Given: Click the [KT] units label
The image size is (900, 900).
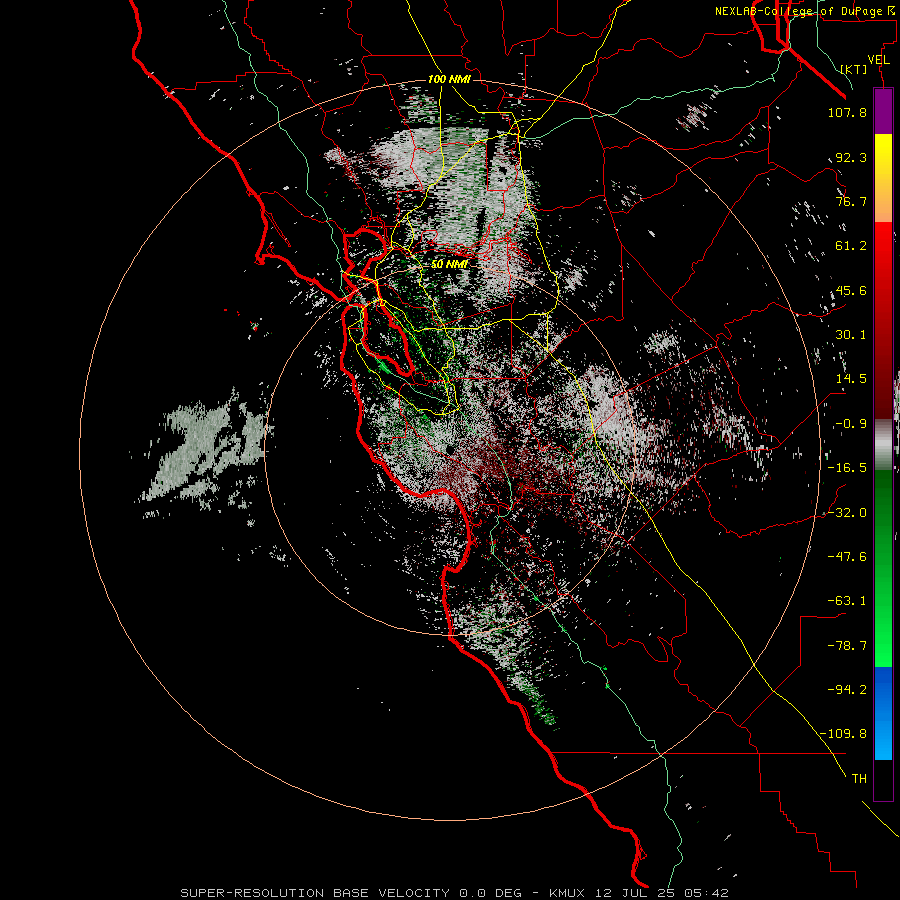Looking at the screenshot, I should 854,69.
